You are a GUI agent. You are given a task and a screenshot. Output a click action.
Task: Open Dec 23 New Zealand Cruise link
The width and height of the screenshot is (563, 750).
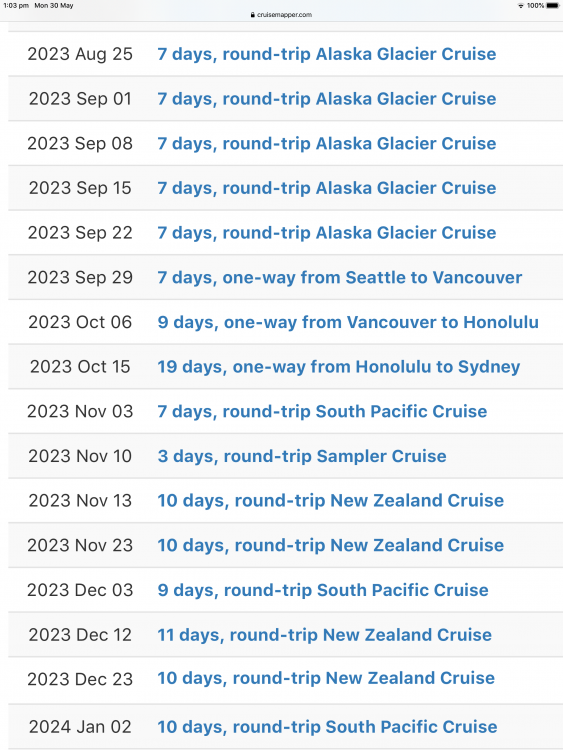click(x=326, y=678)
